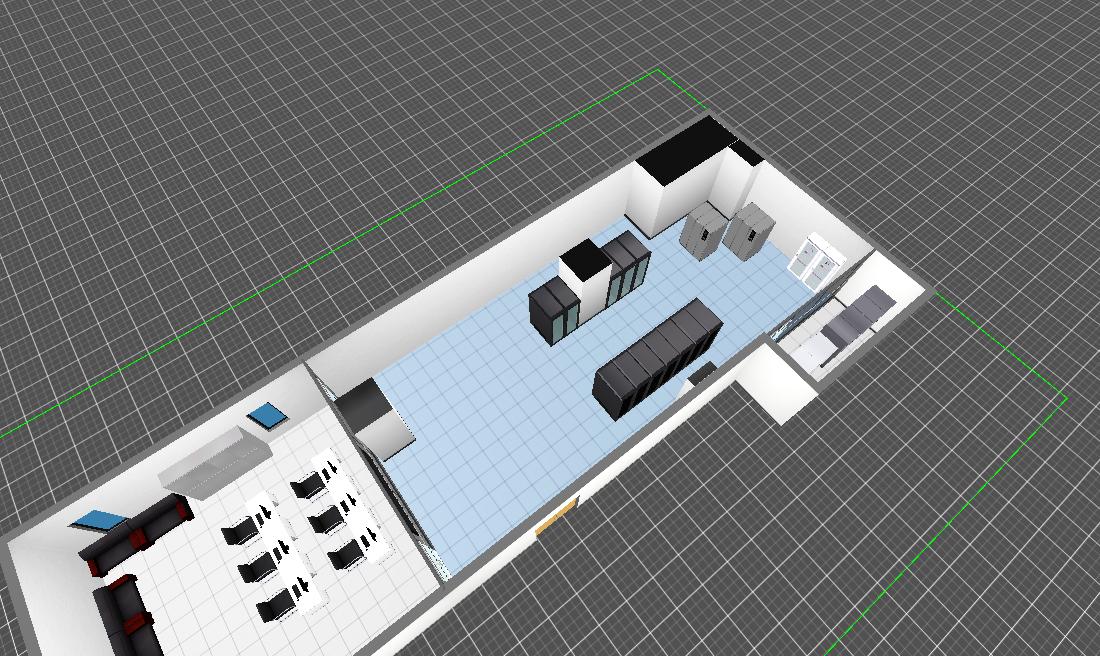Pick the left gray equipment cabinet
Screen dimensions: 1100x656
pos(703,229)
